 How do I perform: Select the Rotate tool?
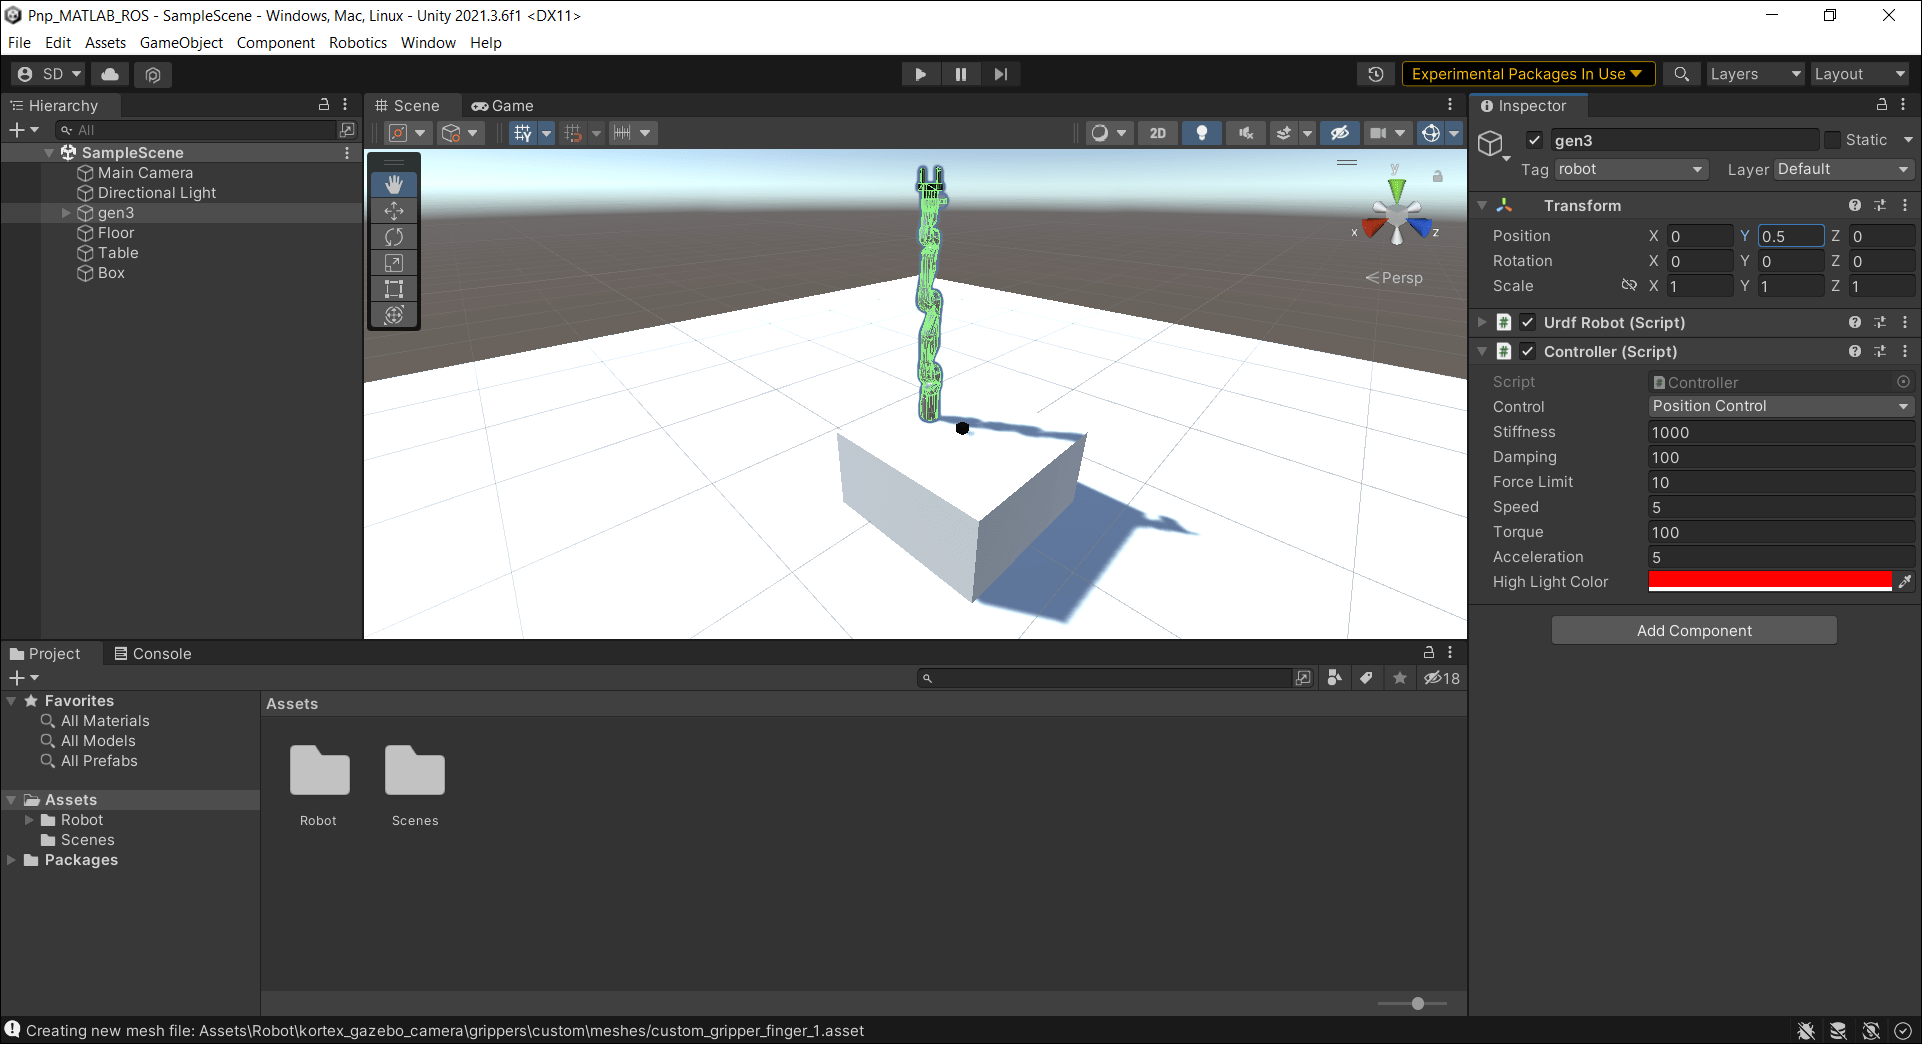(394, 236)
